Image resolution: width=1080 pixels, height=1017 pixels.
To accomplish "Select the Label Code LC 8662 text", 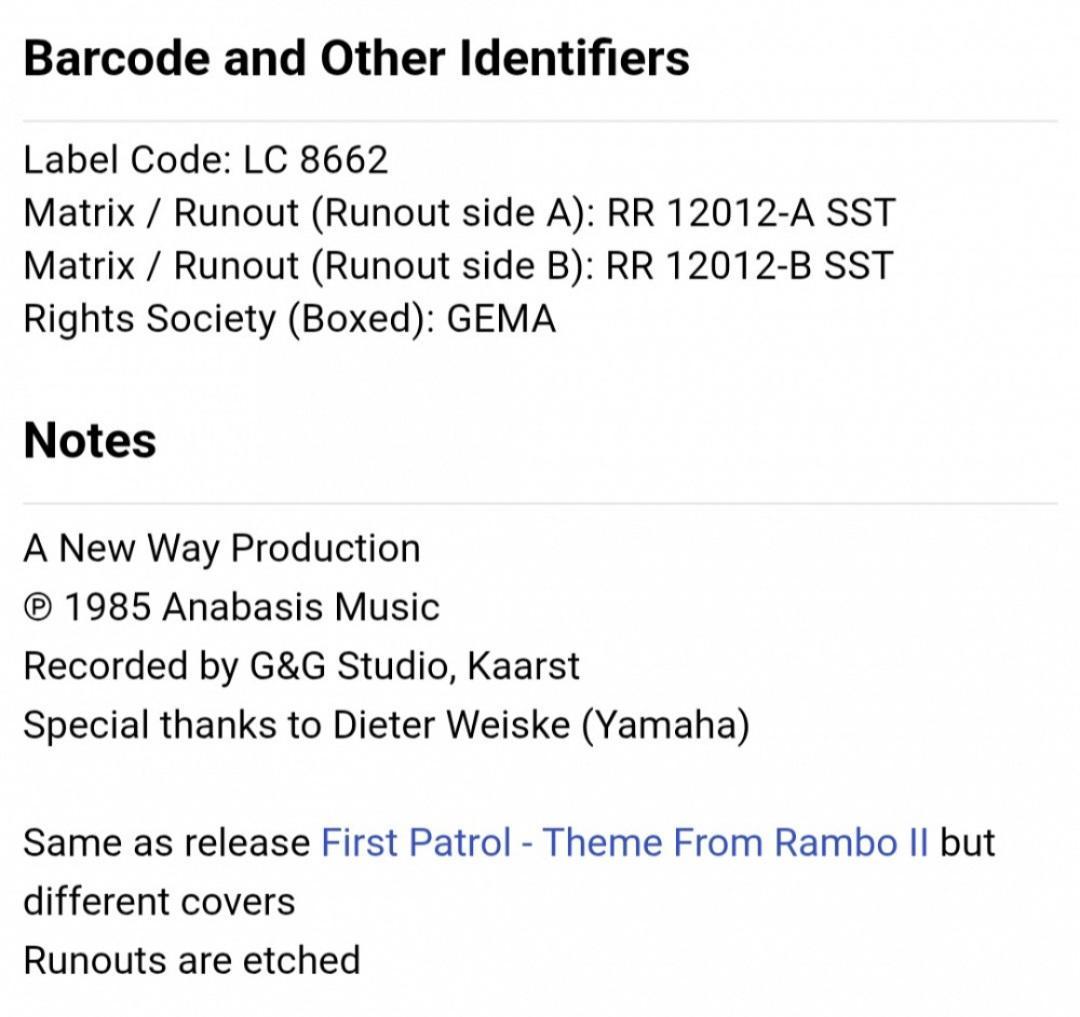I will (205, 159).
